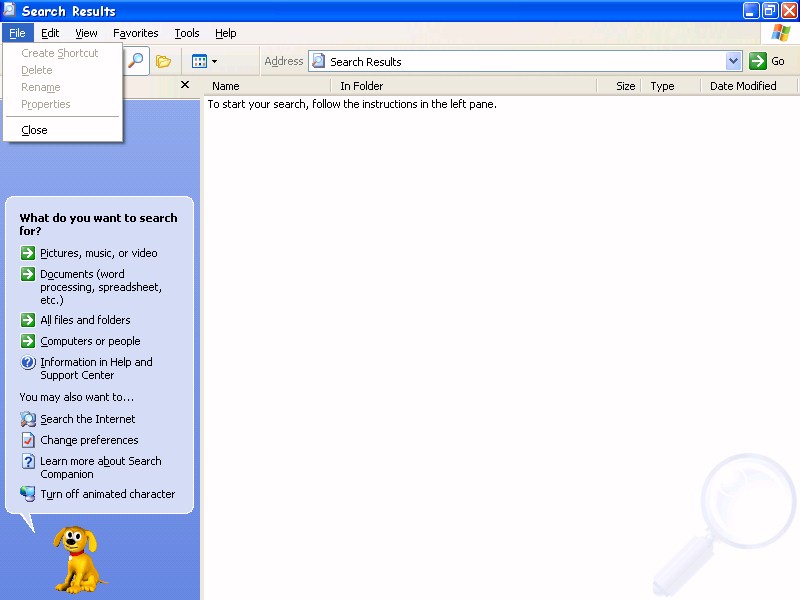Open the Edit menu
This screenshot has width=800, height=600.
pyautogui.click(x=50, y=33)
